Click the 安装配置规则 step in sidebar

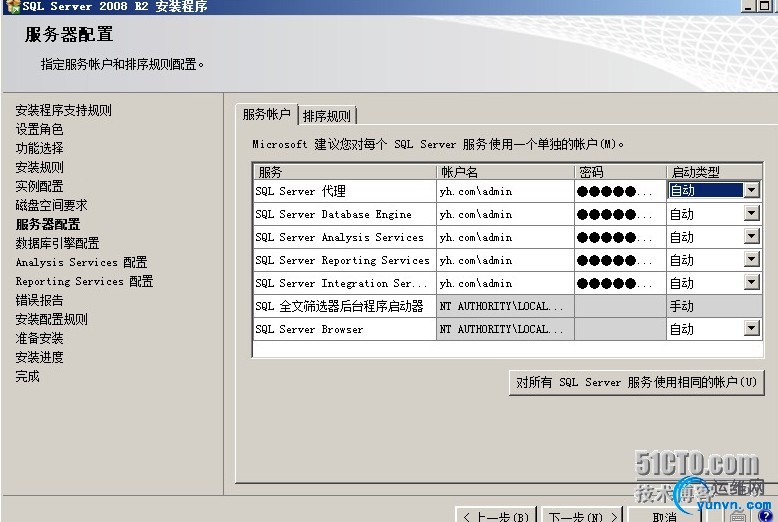[x=52, y=319]
